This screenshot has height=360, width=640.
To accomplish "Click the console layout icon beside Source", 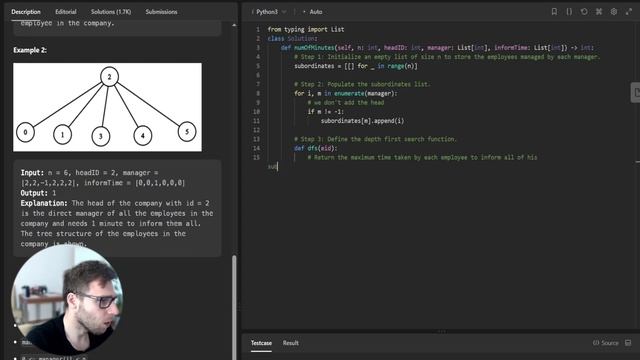I will point(628,343).
